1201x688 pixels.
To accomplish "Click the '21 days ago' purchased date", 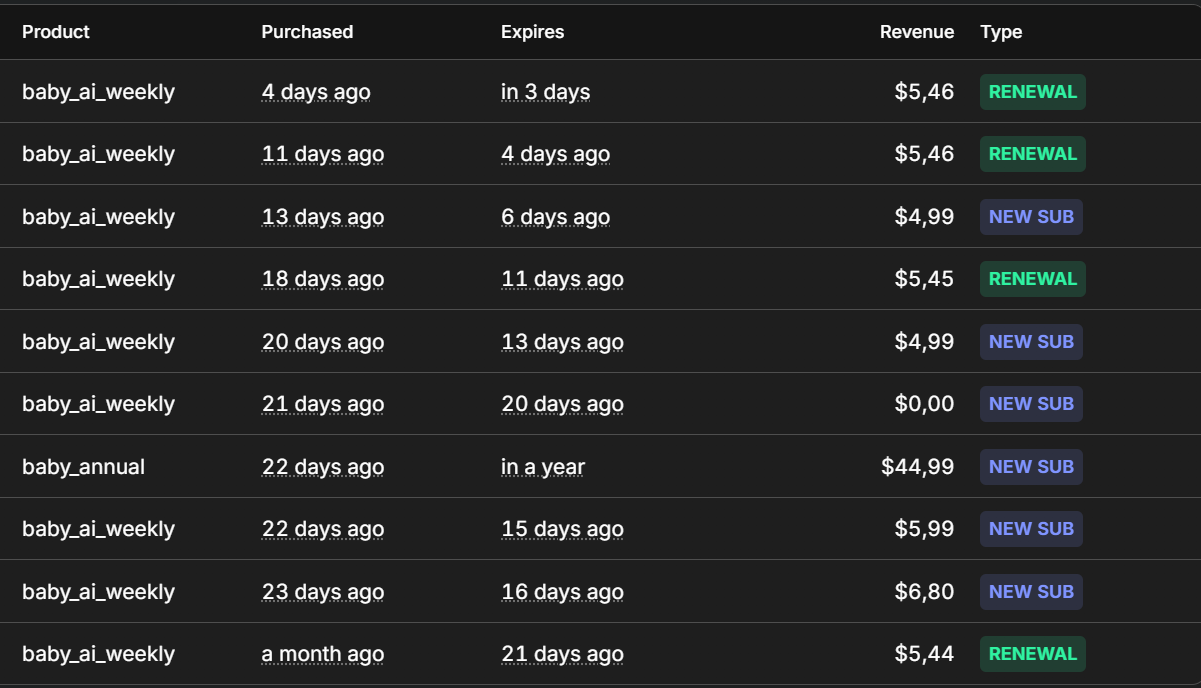I will [x=323, y=404].
